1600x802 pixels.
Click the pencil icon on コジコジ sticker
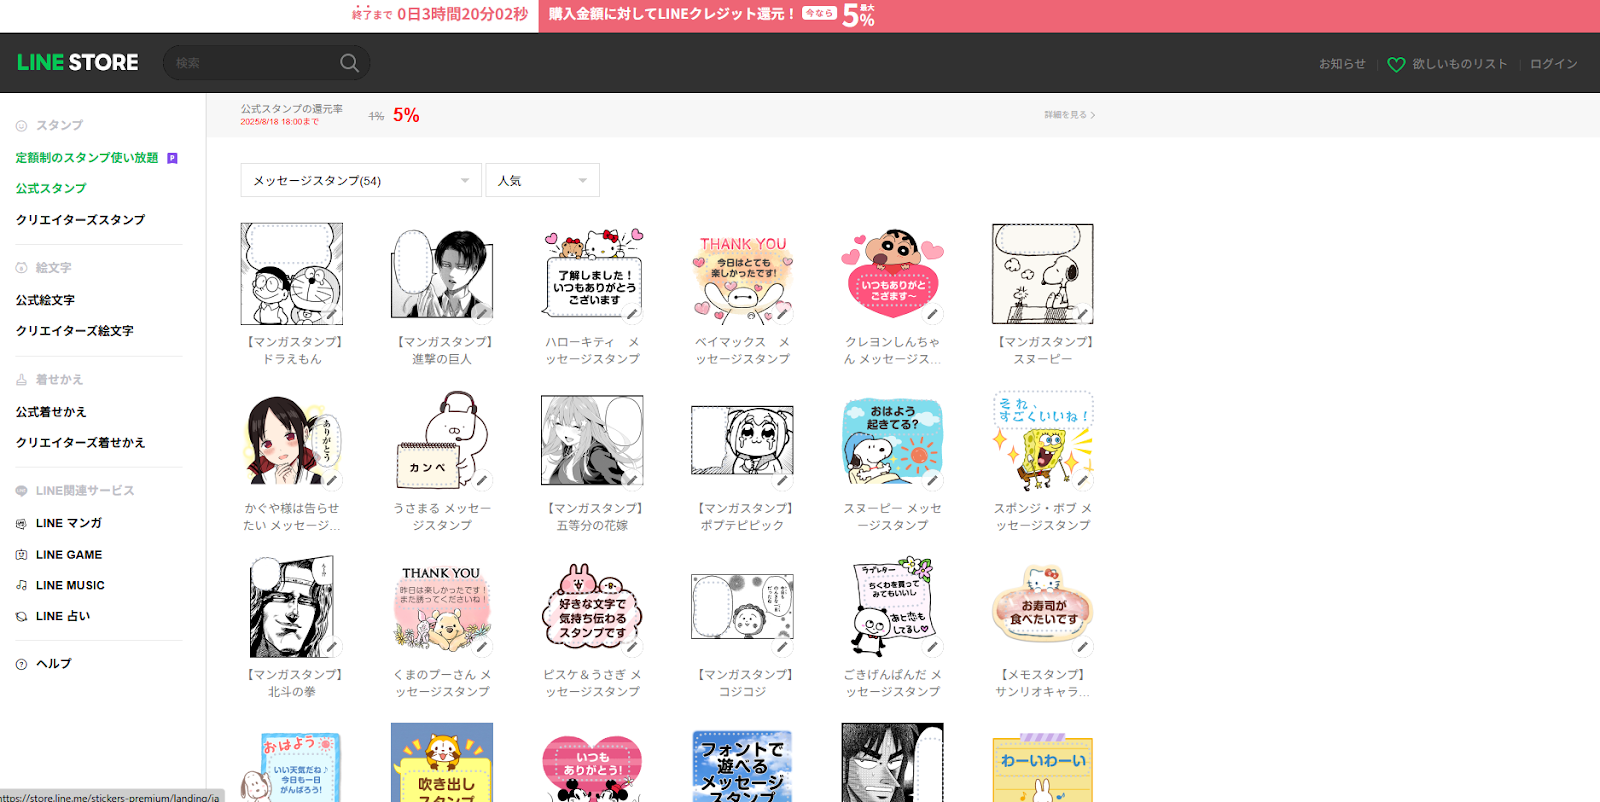(782, 647)
